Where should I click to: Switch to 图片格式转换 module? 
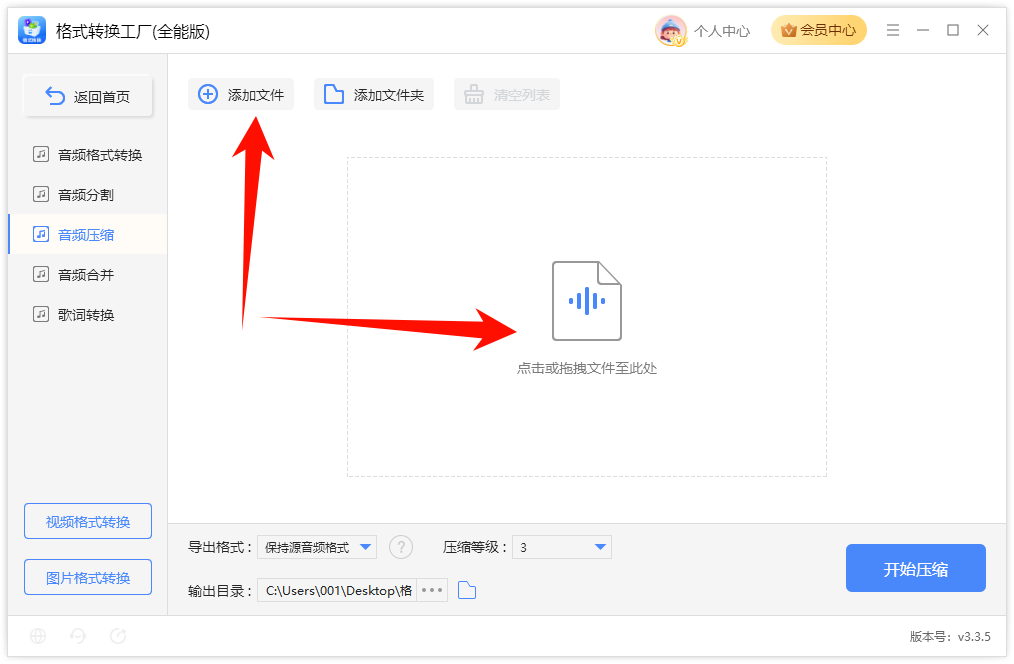coord(88,577)
